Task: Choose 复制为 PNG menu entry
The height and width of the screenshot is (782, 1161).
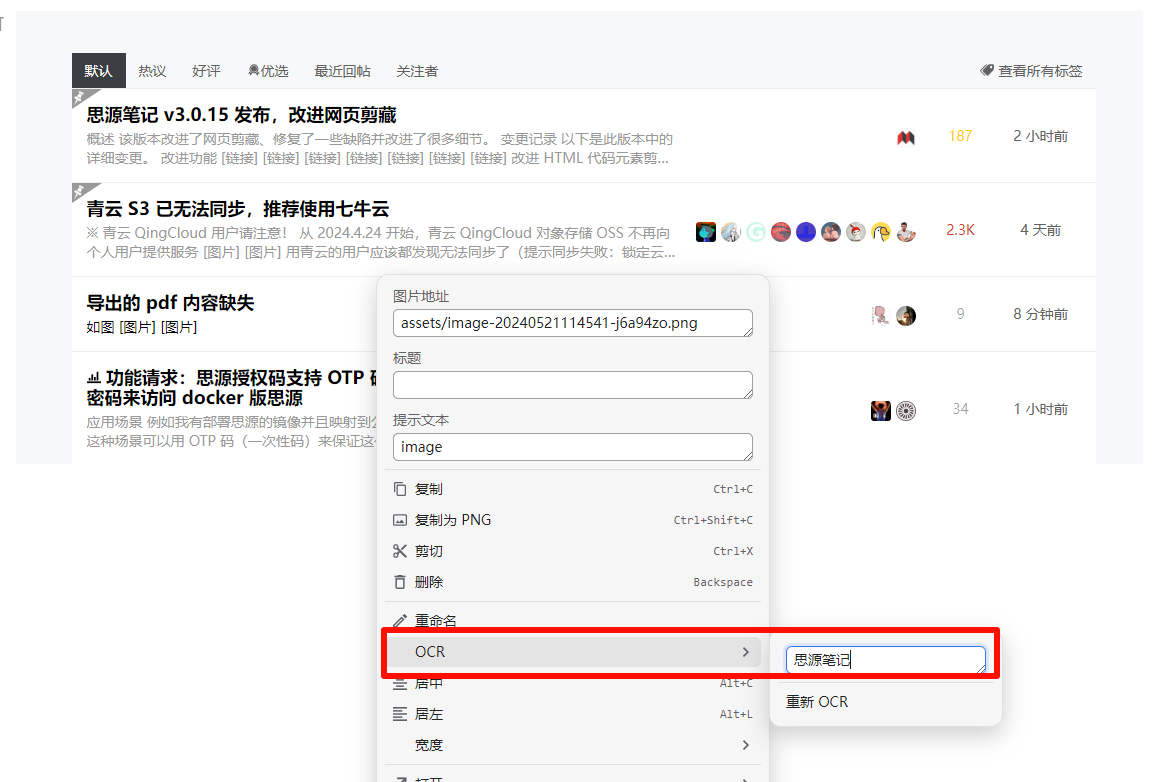Action: tap(572, 520)
